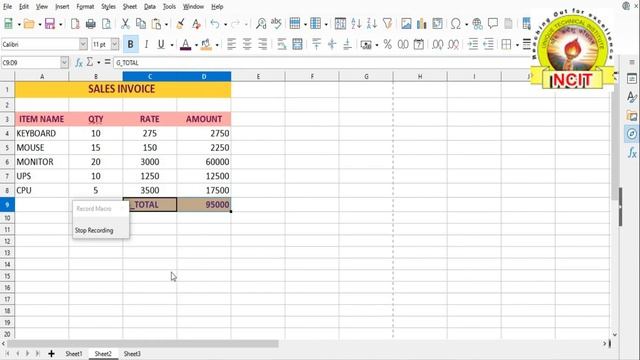This screenshot has height=360, width=640.
Task: Click the horizontal scrollbar thumb
Action: pyautogui.click(x=143, y=344)
